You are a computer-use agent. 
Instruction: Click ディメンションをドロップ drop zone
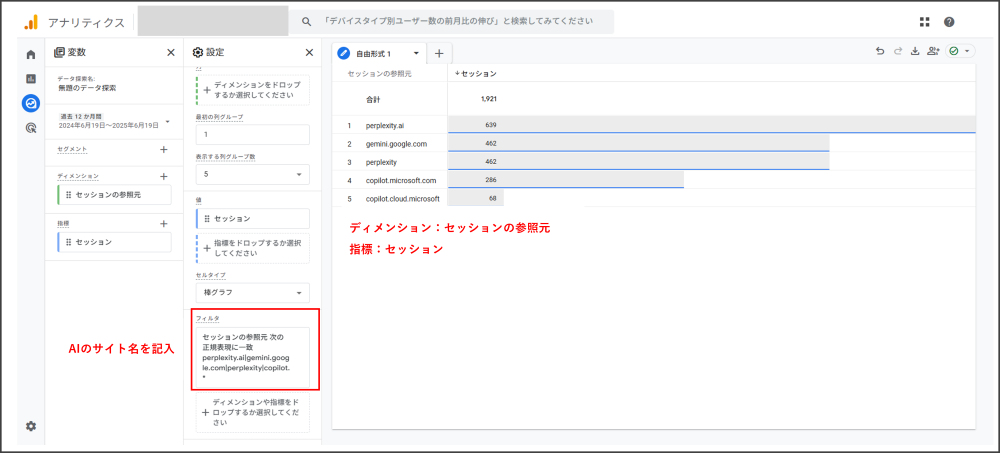(x=253, y=90)
